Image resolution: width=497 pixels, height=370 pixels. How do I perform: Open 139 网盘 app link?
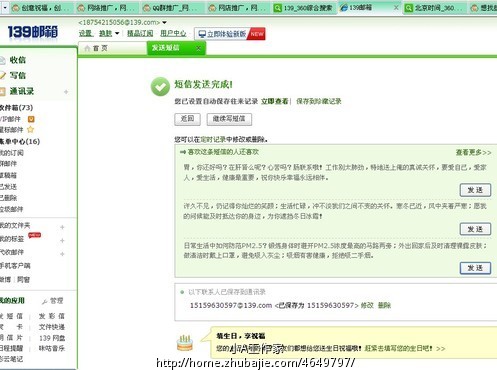coord(52,338)
